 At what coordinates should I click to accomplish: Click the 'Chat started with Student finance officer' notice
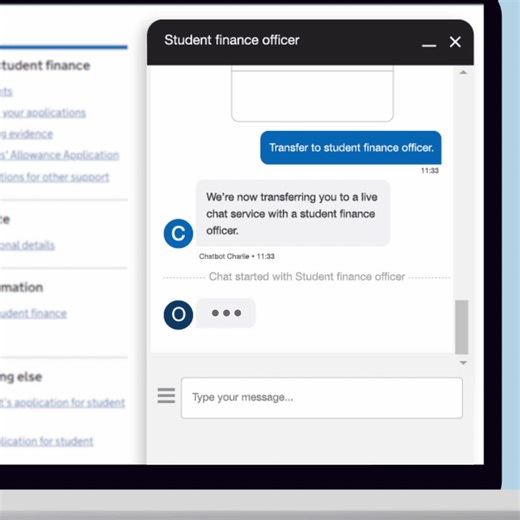[x=307, y=277]
